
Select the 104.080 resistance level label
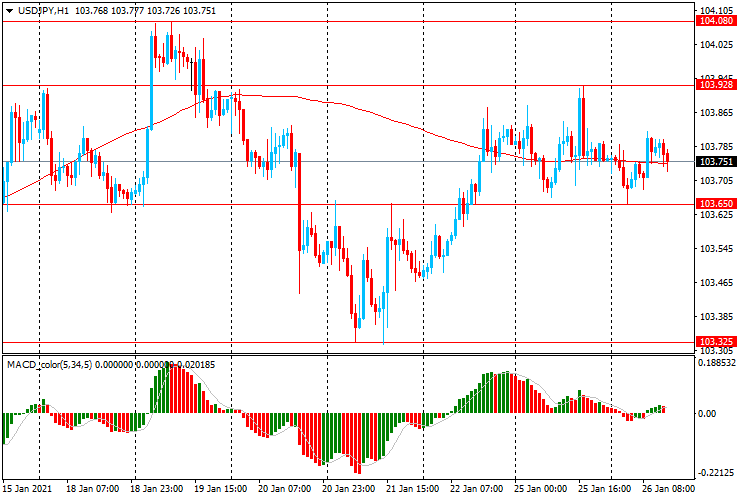(x=716, y=21)
